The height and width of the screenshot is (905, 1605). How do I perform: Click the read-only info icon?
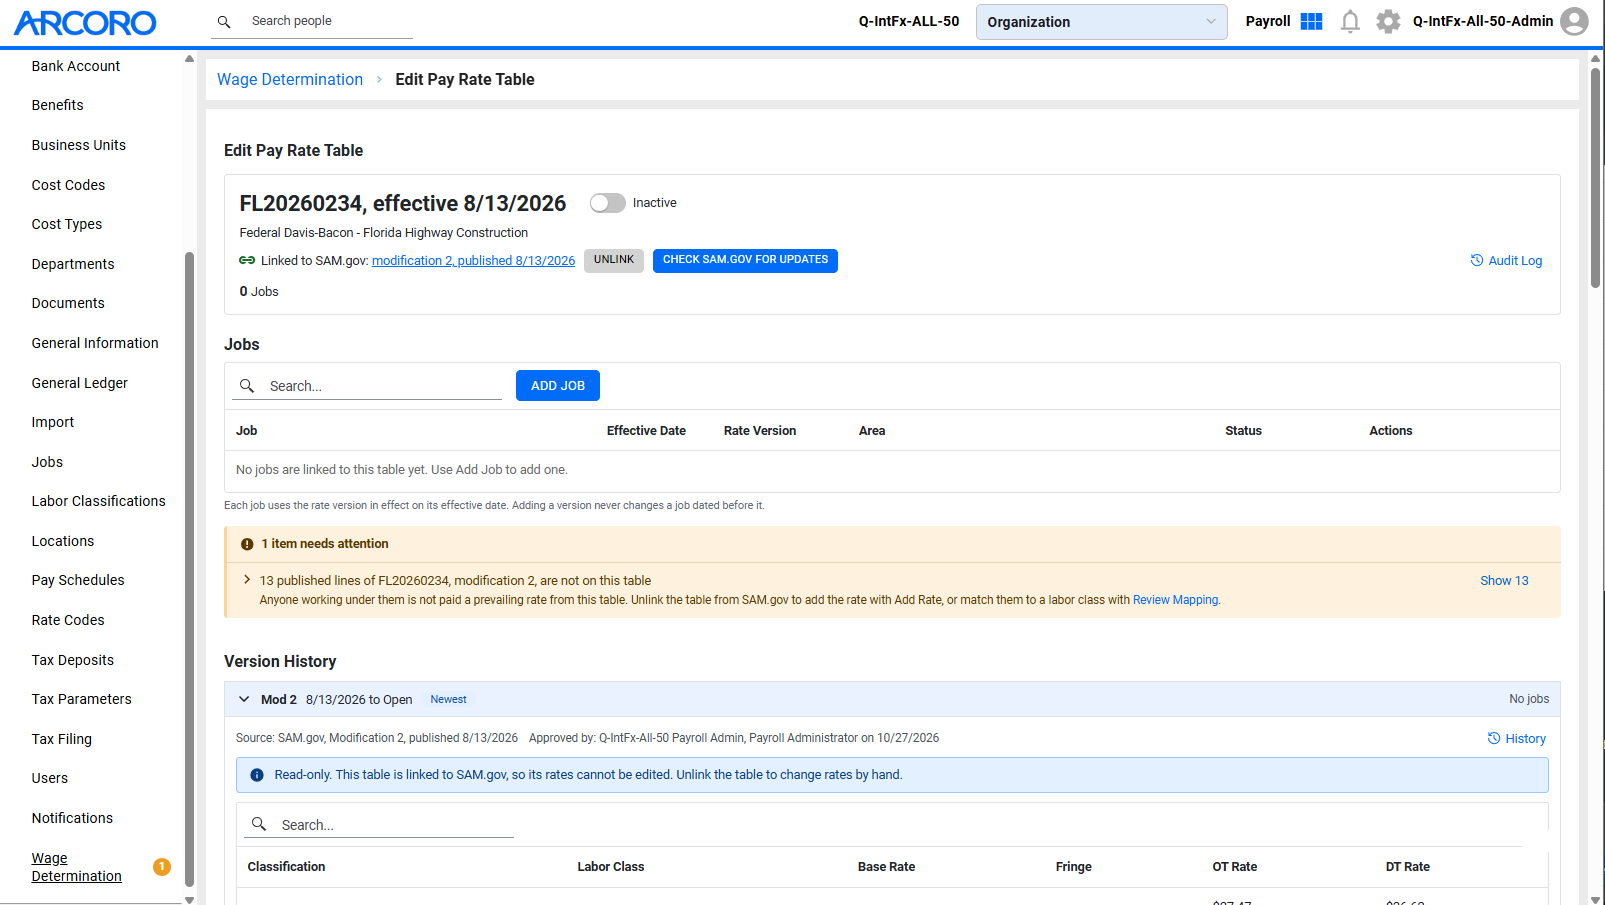tap(257, 775)
